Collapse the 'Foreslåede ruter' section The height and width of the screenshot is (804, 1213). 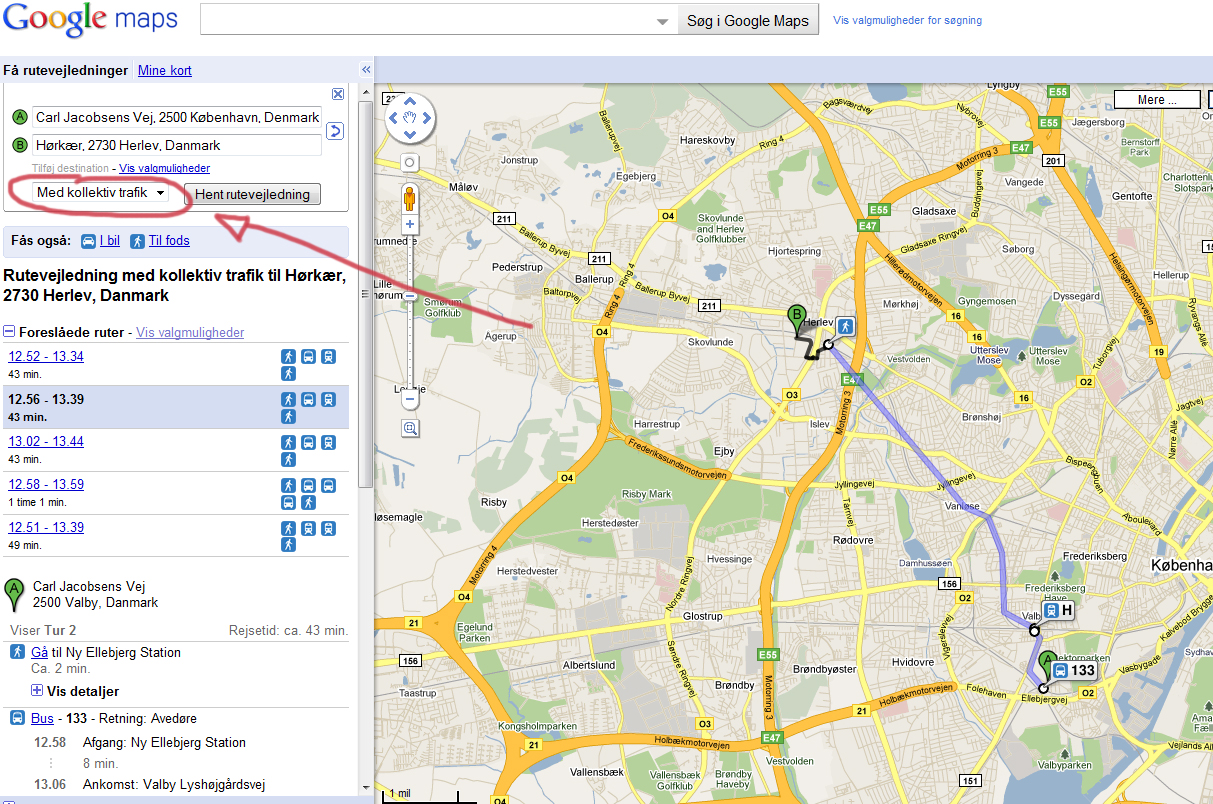tap(9, 332)
